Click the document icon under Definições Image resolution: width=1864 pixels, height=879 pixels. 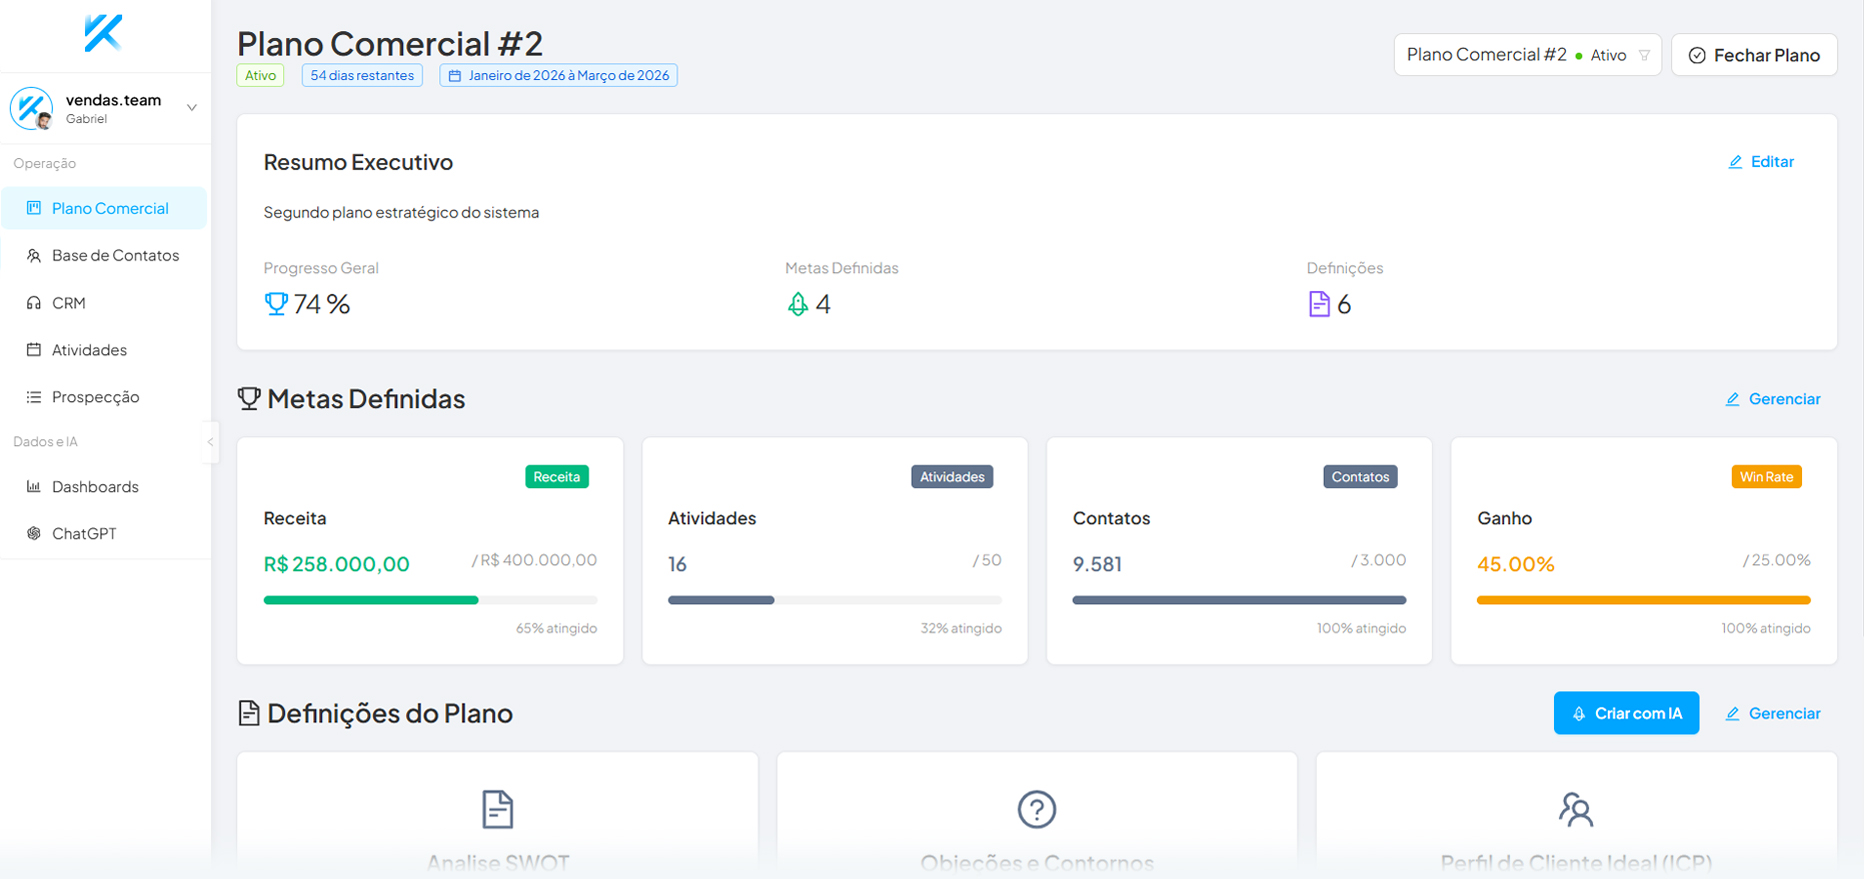pyautogui.click(x=1319, y=304)
